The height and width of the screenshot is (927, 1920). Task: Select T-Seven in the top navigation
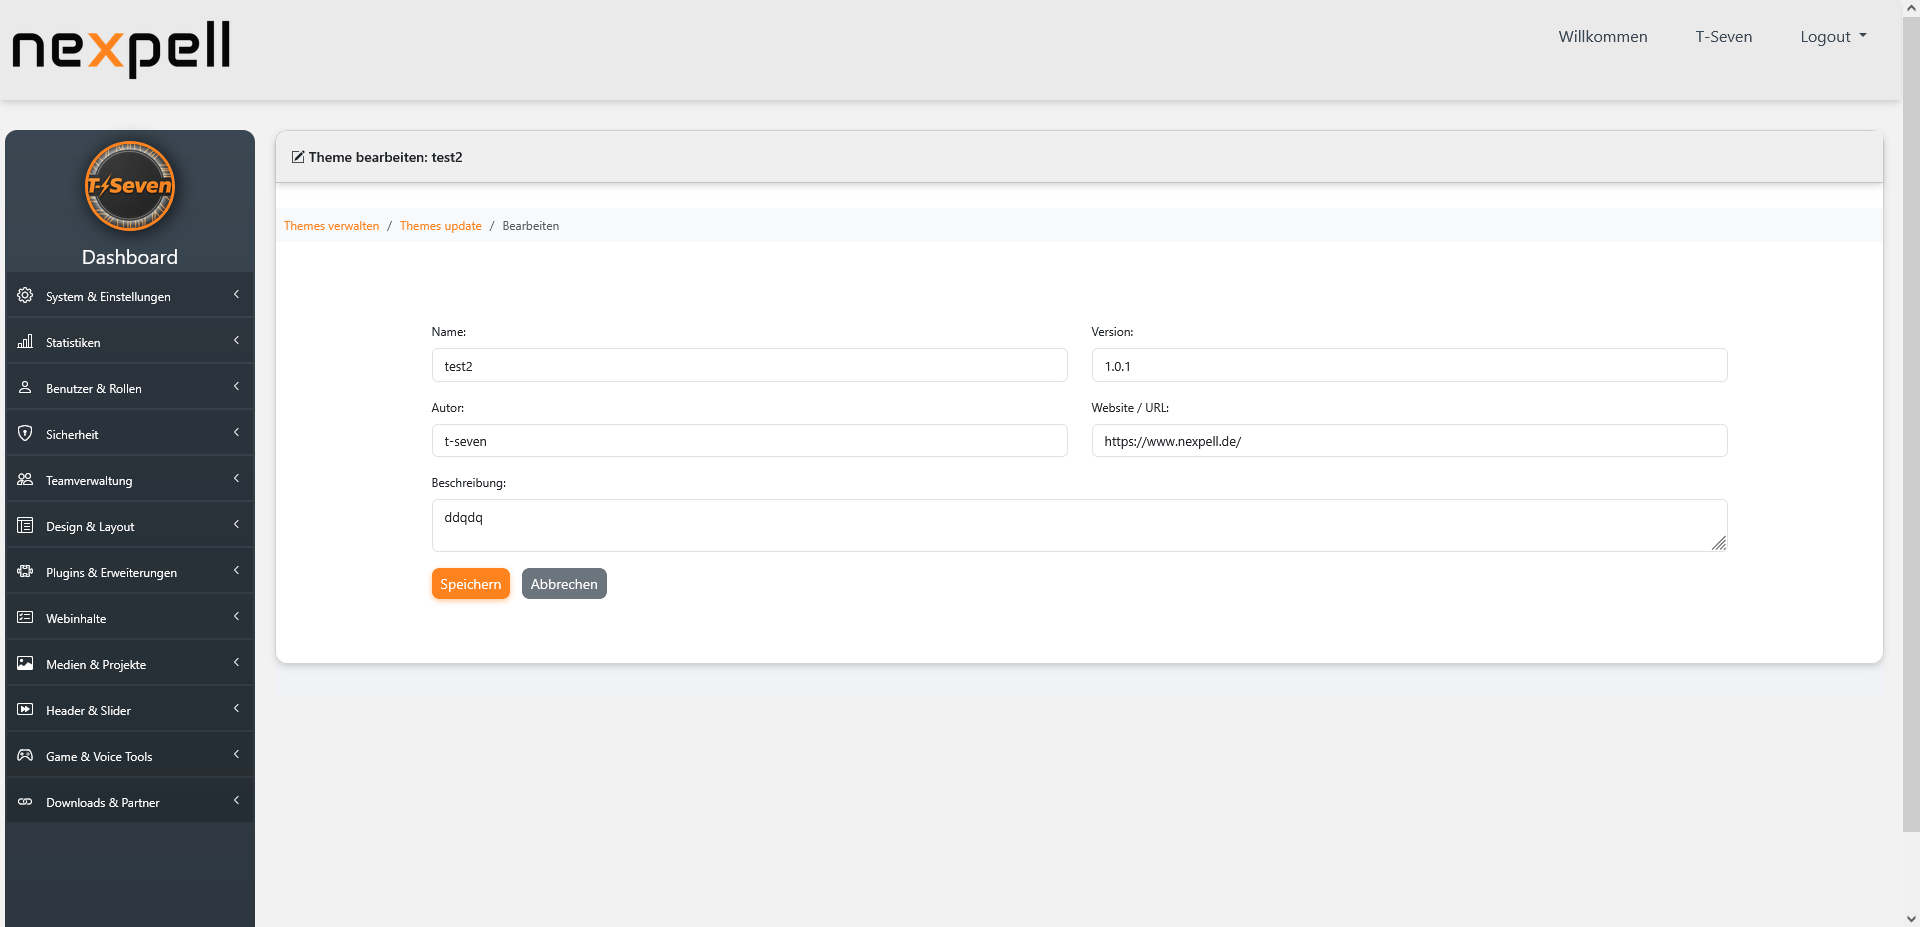click(1723, 36)
